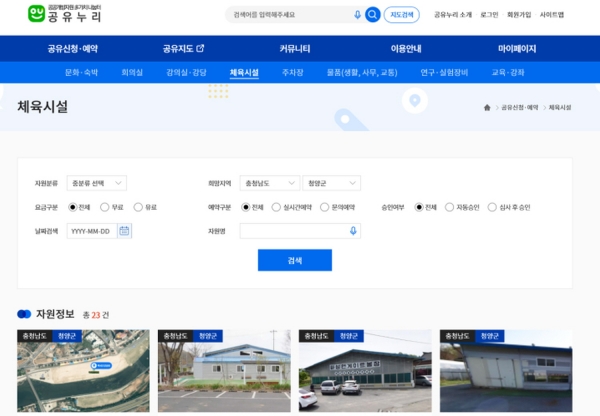Open the calendar date picker icon

coord(124,231)
